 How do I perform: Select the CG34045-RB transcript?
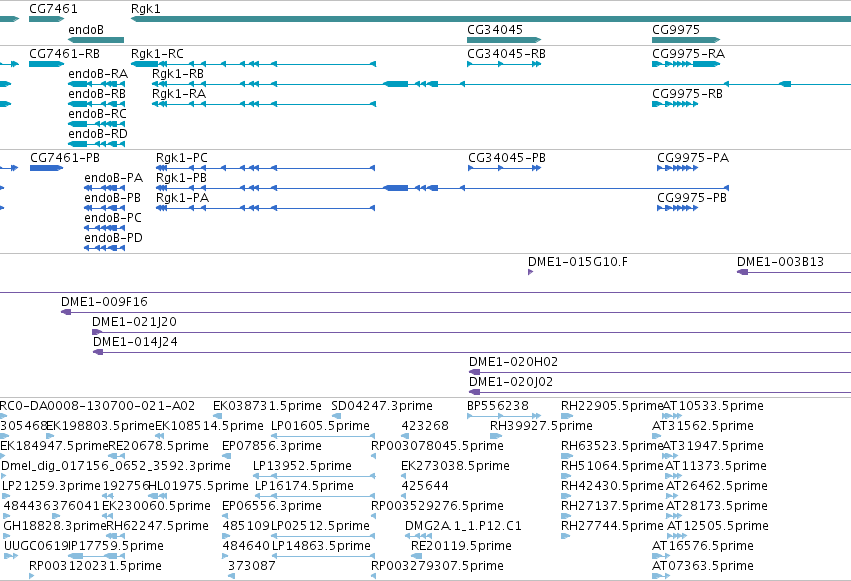(x=504, y=64)
